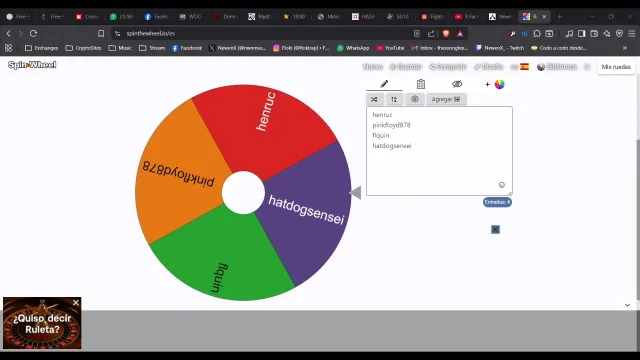
Task: Open the Leo AI sparkle toolbar icon
Action: 607,33
